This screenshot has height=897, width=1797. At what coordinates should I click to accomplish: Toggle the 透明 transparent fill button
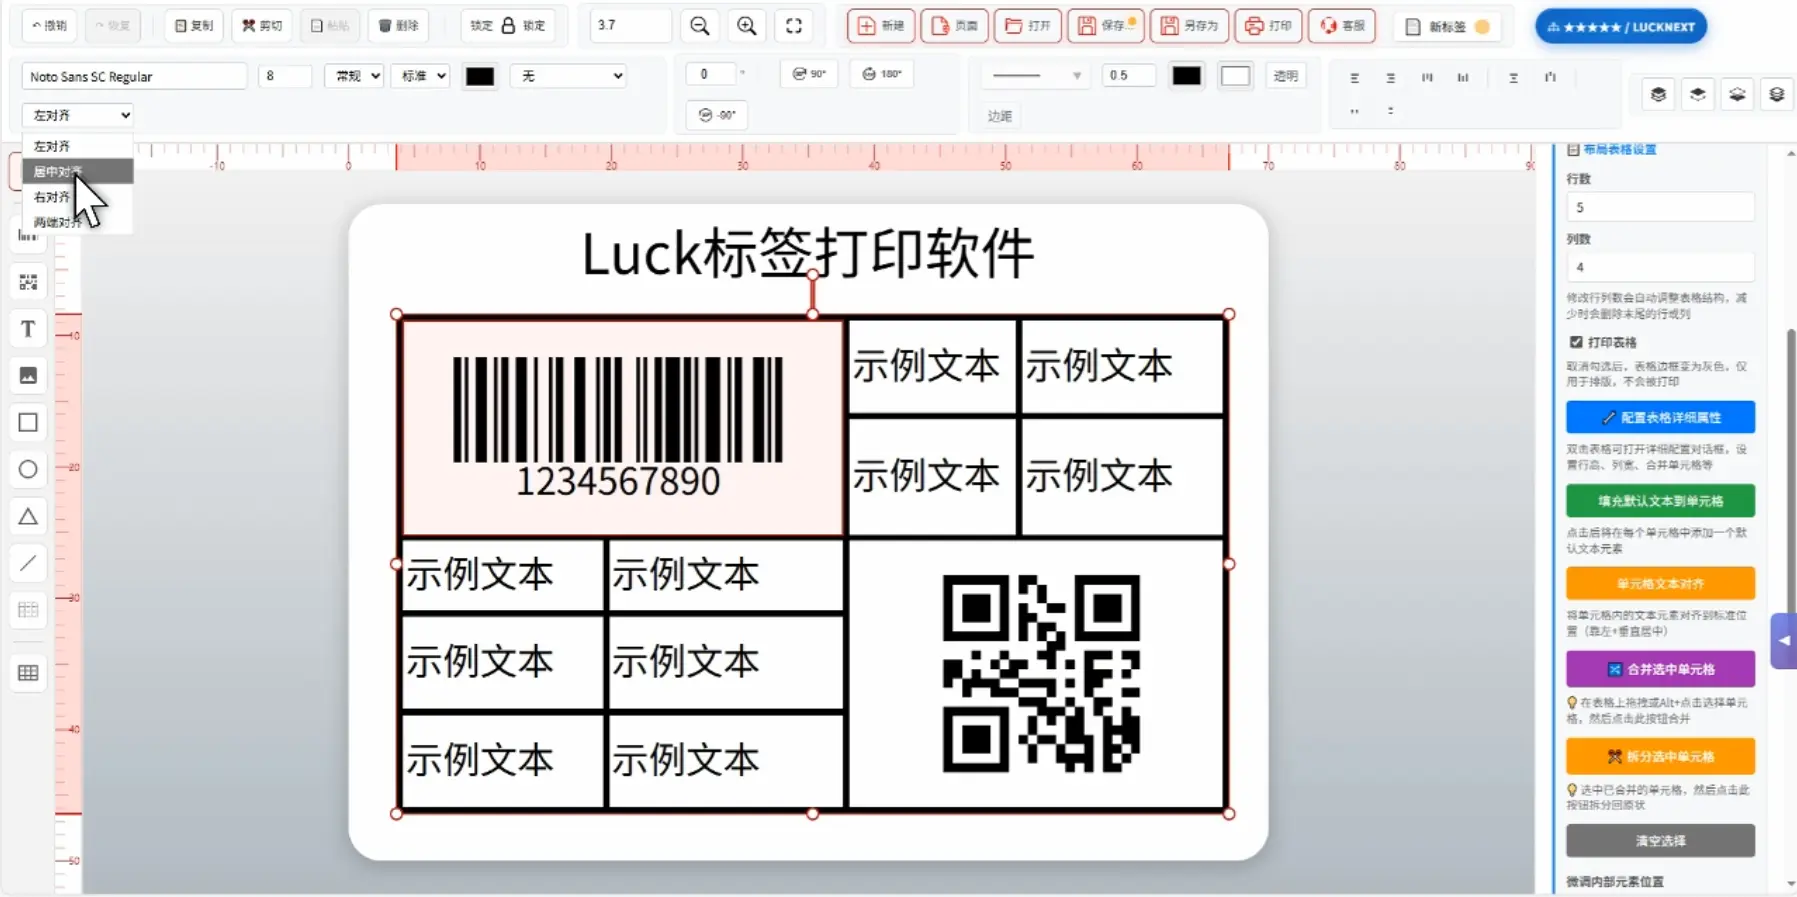[x=1285, y=76]
